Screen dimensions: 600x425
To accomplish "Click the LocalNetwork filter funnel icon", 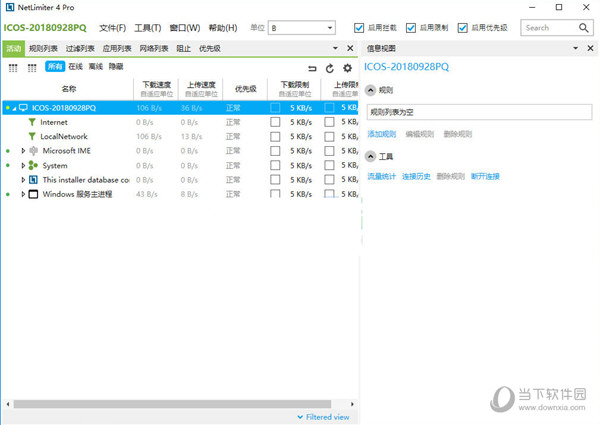I will (x=32, y=136).
